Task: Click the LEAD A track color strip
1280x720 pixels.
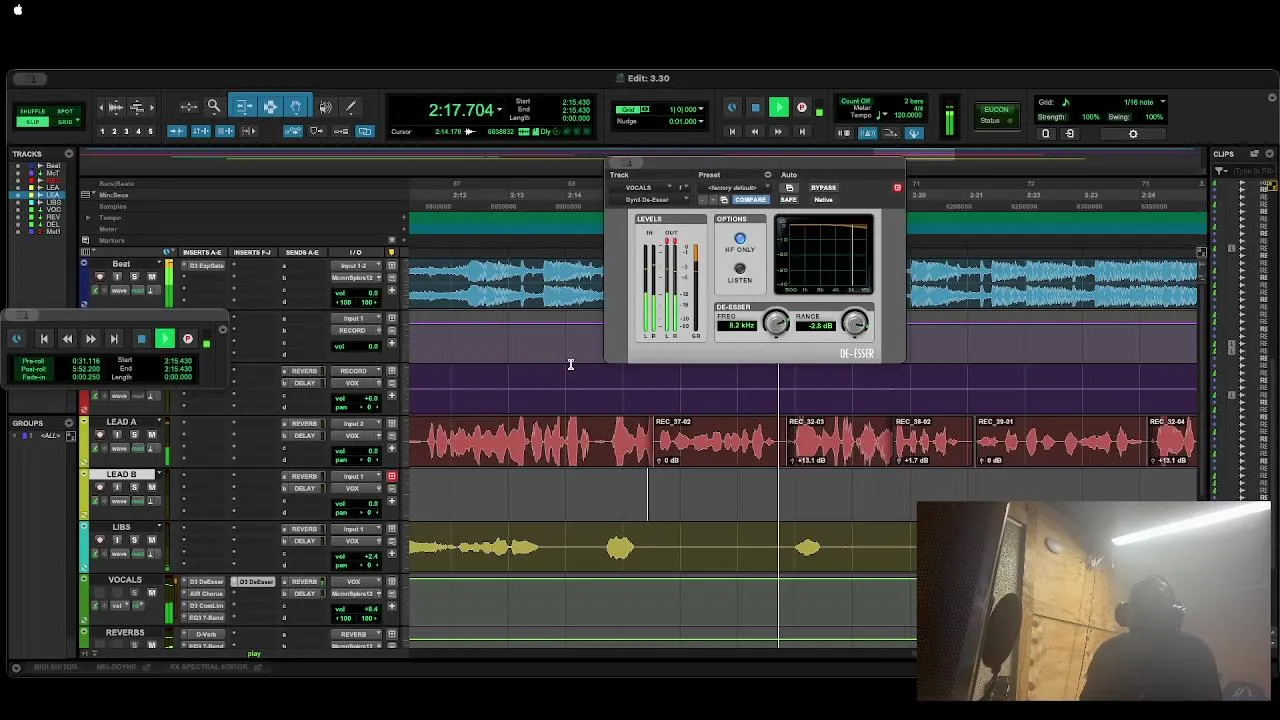Action: [x=85, y=442]
